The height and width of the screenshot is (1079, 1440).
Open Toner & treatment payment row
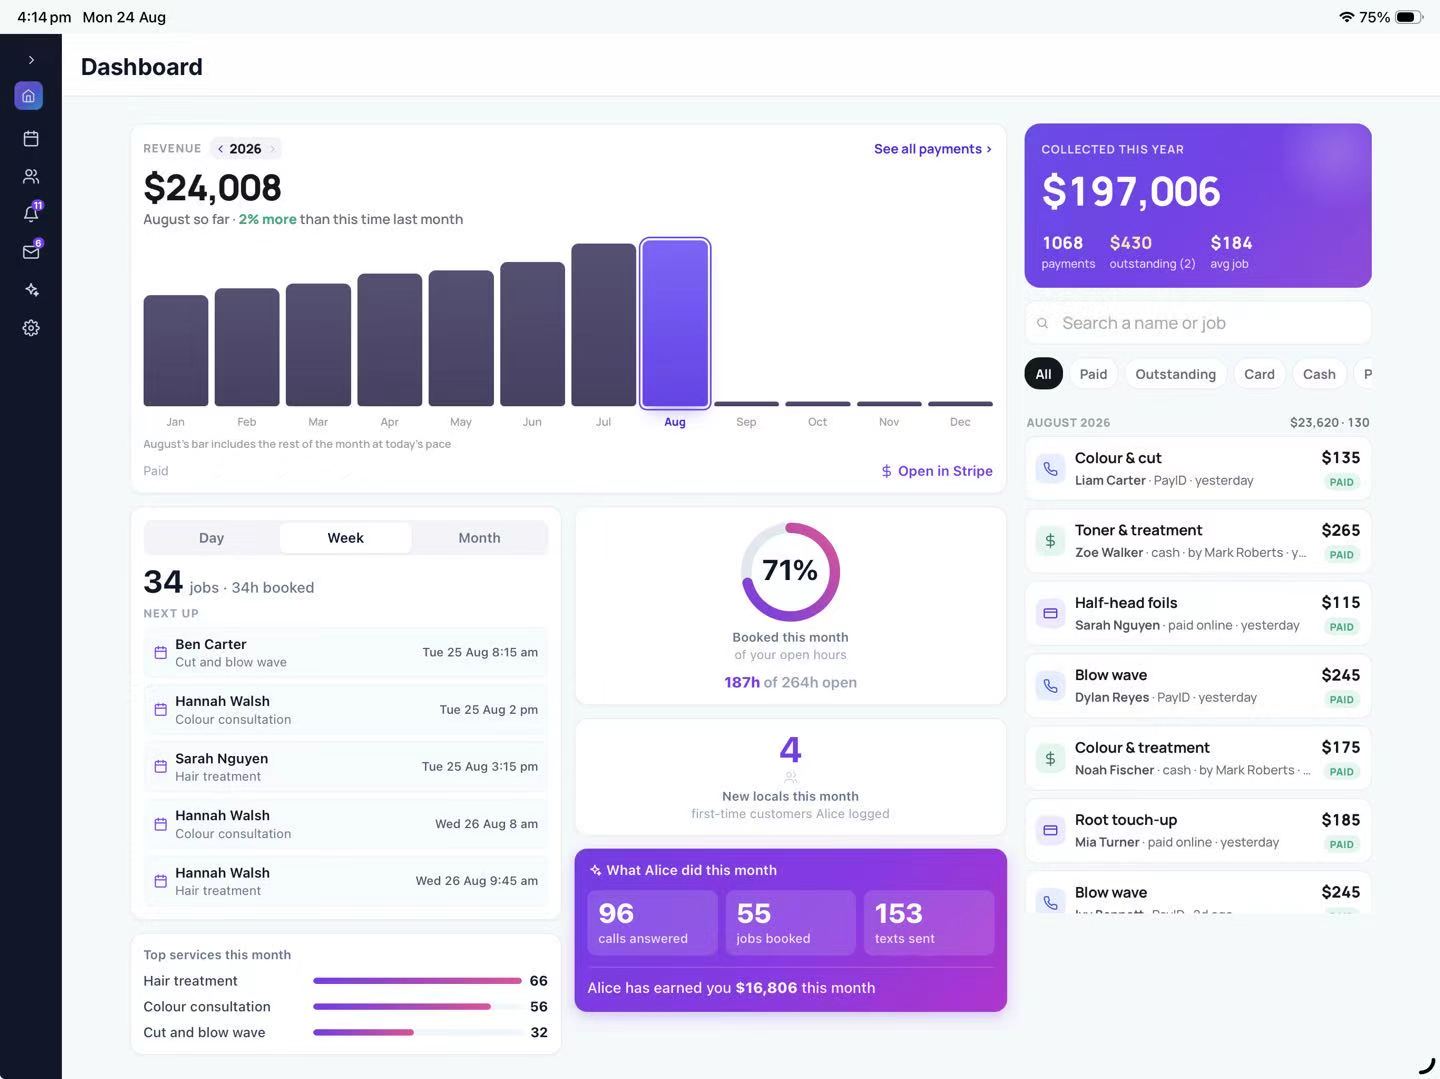(x=1198, y=541)
